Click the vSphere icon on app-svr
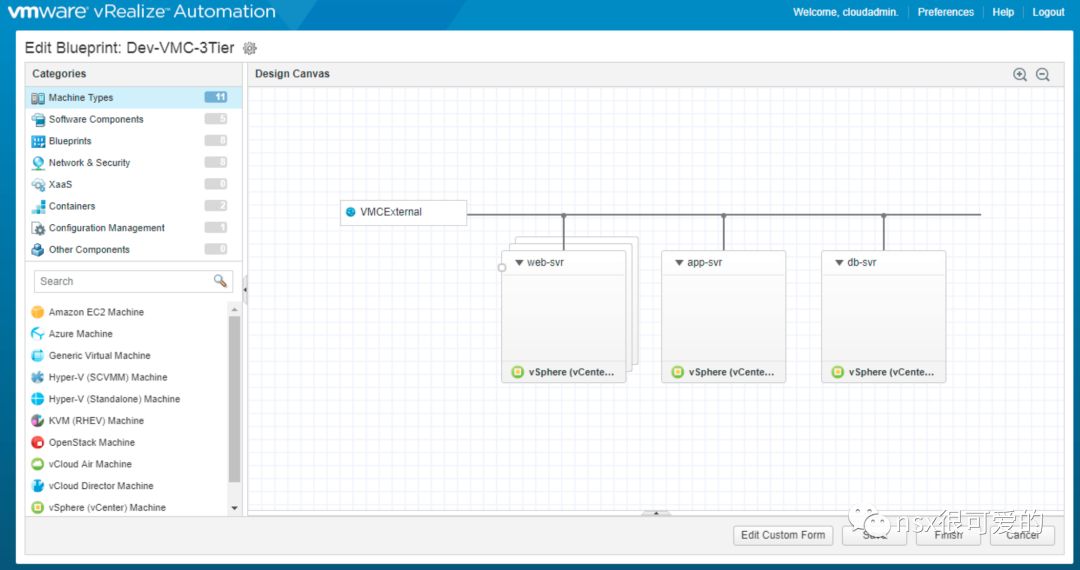Screen dimensions: 1080x570 (677, 372)
